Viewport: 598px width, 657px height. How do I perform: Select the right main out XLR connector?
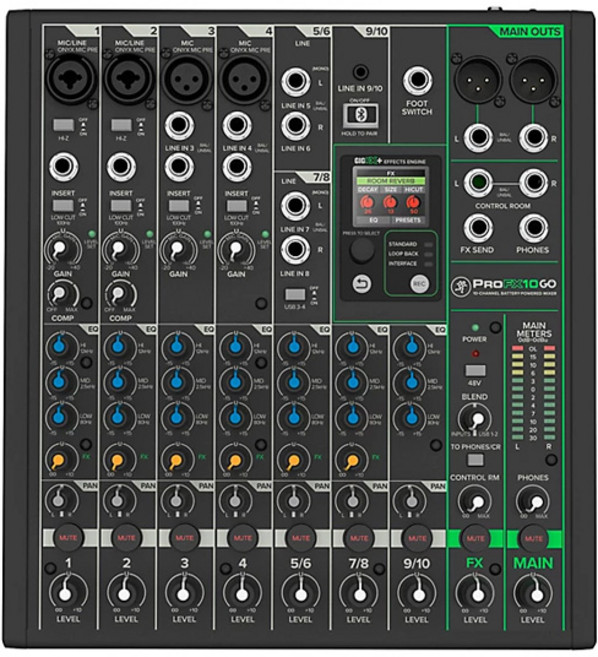[533, 80]
